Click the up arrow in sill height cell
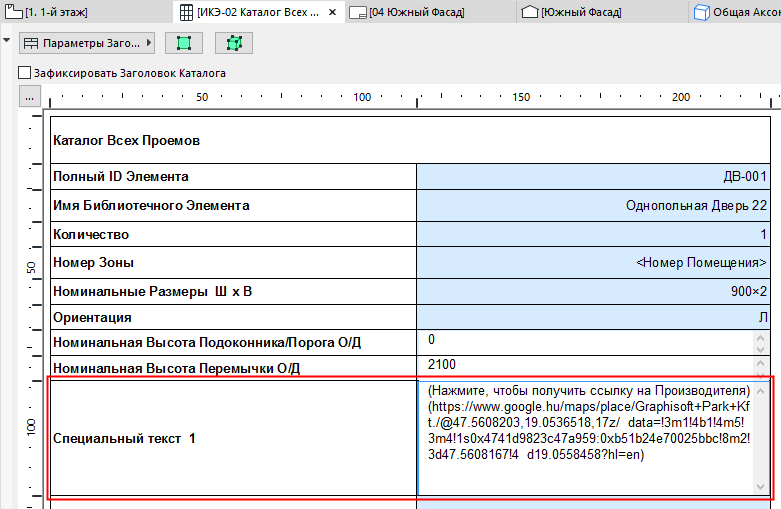Image resolution: width=781 pixels, height=509 pixels. 760,337
